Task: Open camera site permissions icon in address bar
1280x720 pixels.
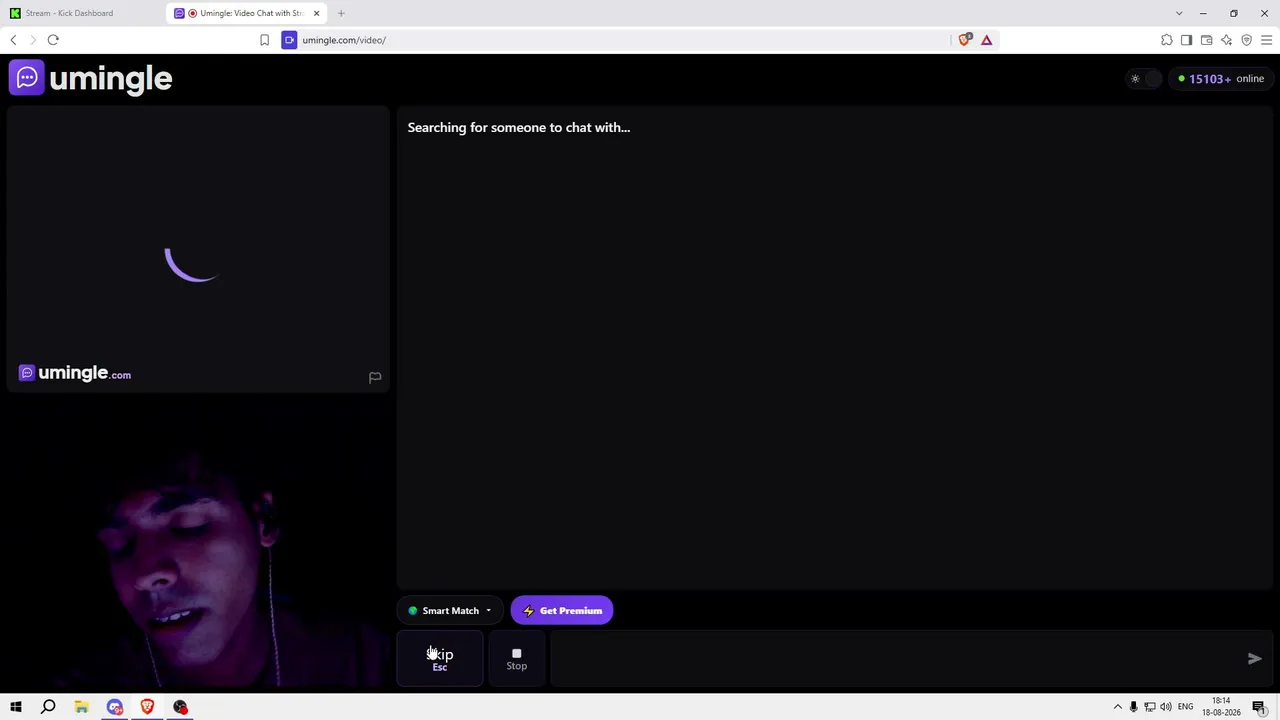Action: pyautogui.click(x=289, y=40)
